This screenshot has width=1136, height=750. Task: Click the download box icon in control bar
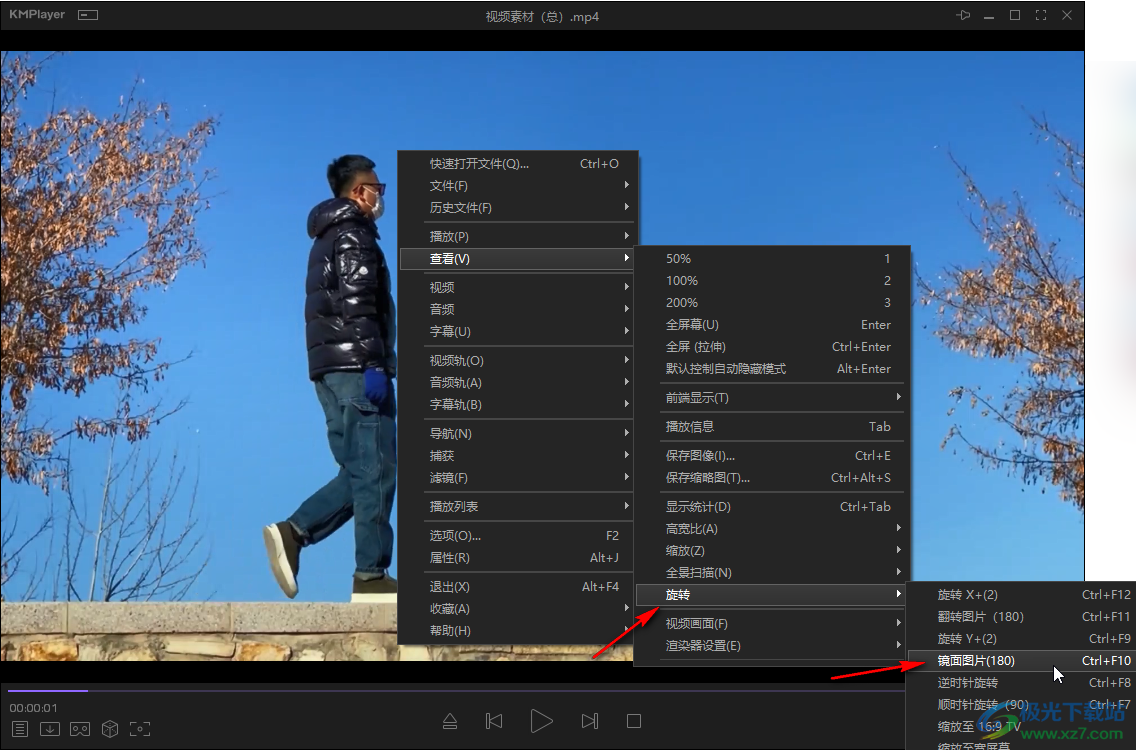point(50,729)
